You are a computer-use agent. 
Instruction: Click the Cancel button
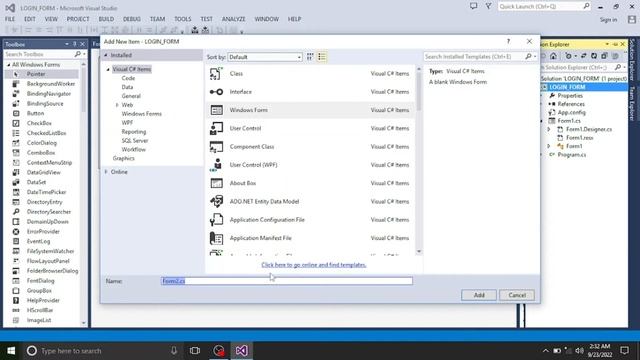(517, 295)
